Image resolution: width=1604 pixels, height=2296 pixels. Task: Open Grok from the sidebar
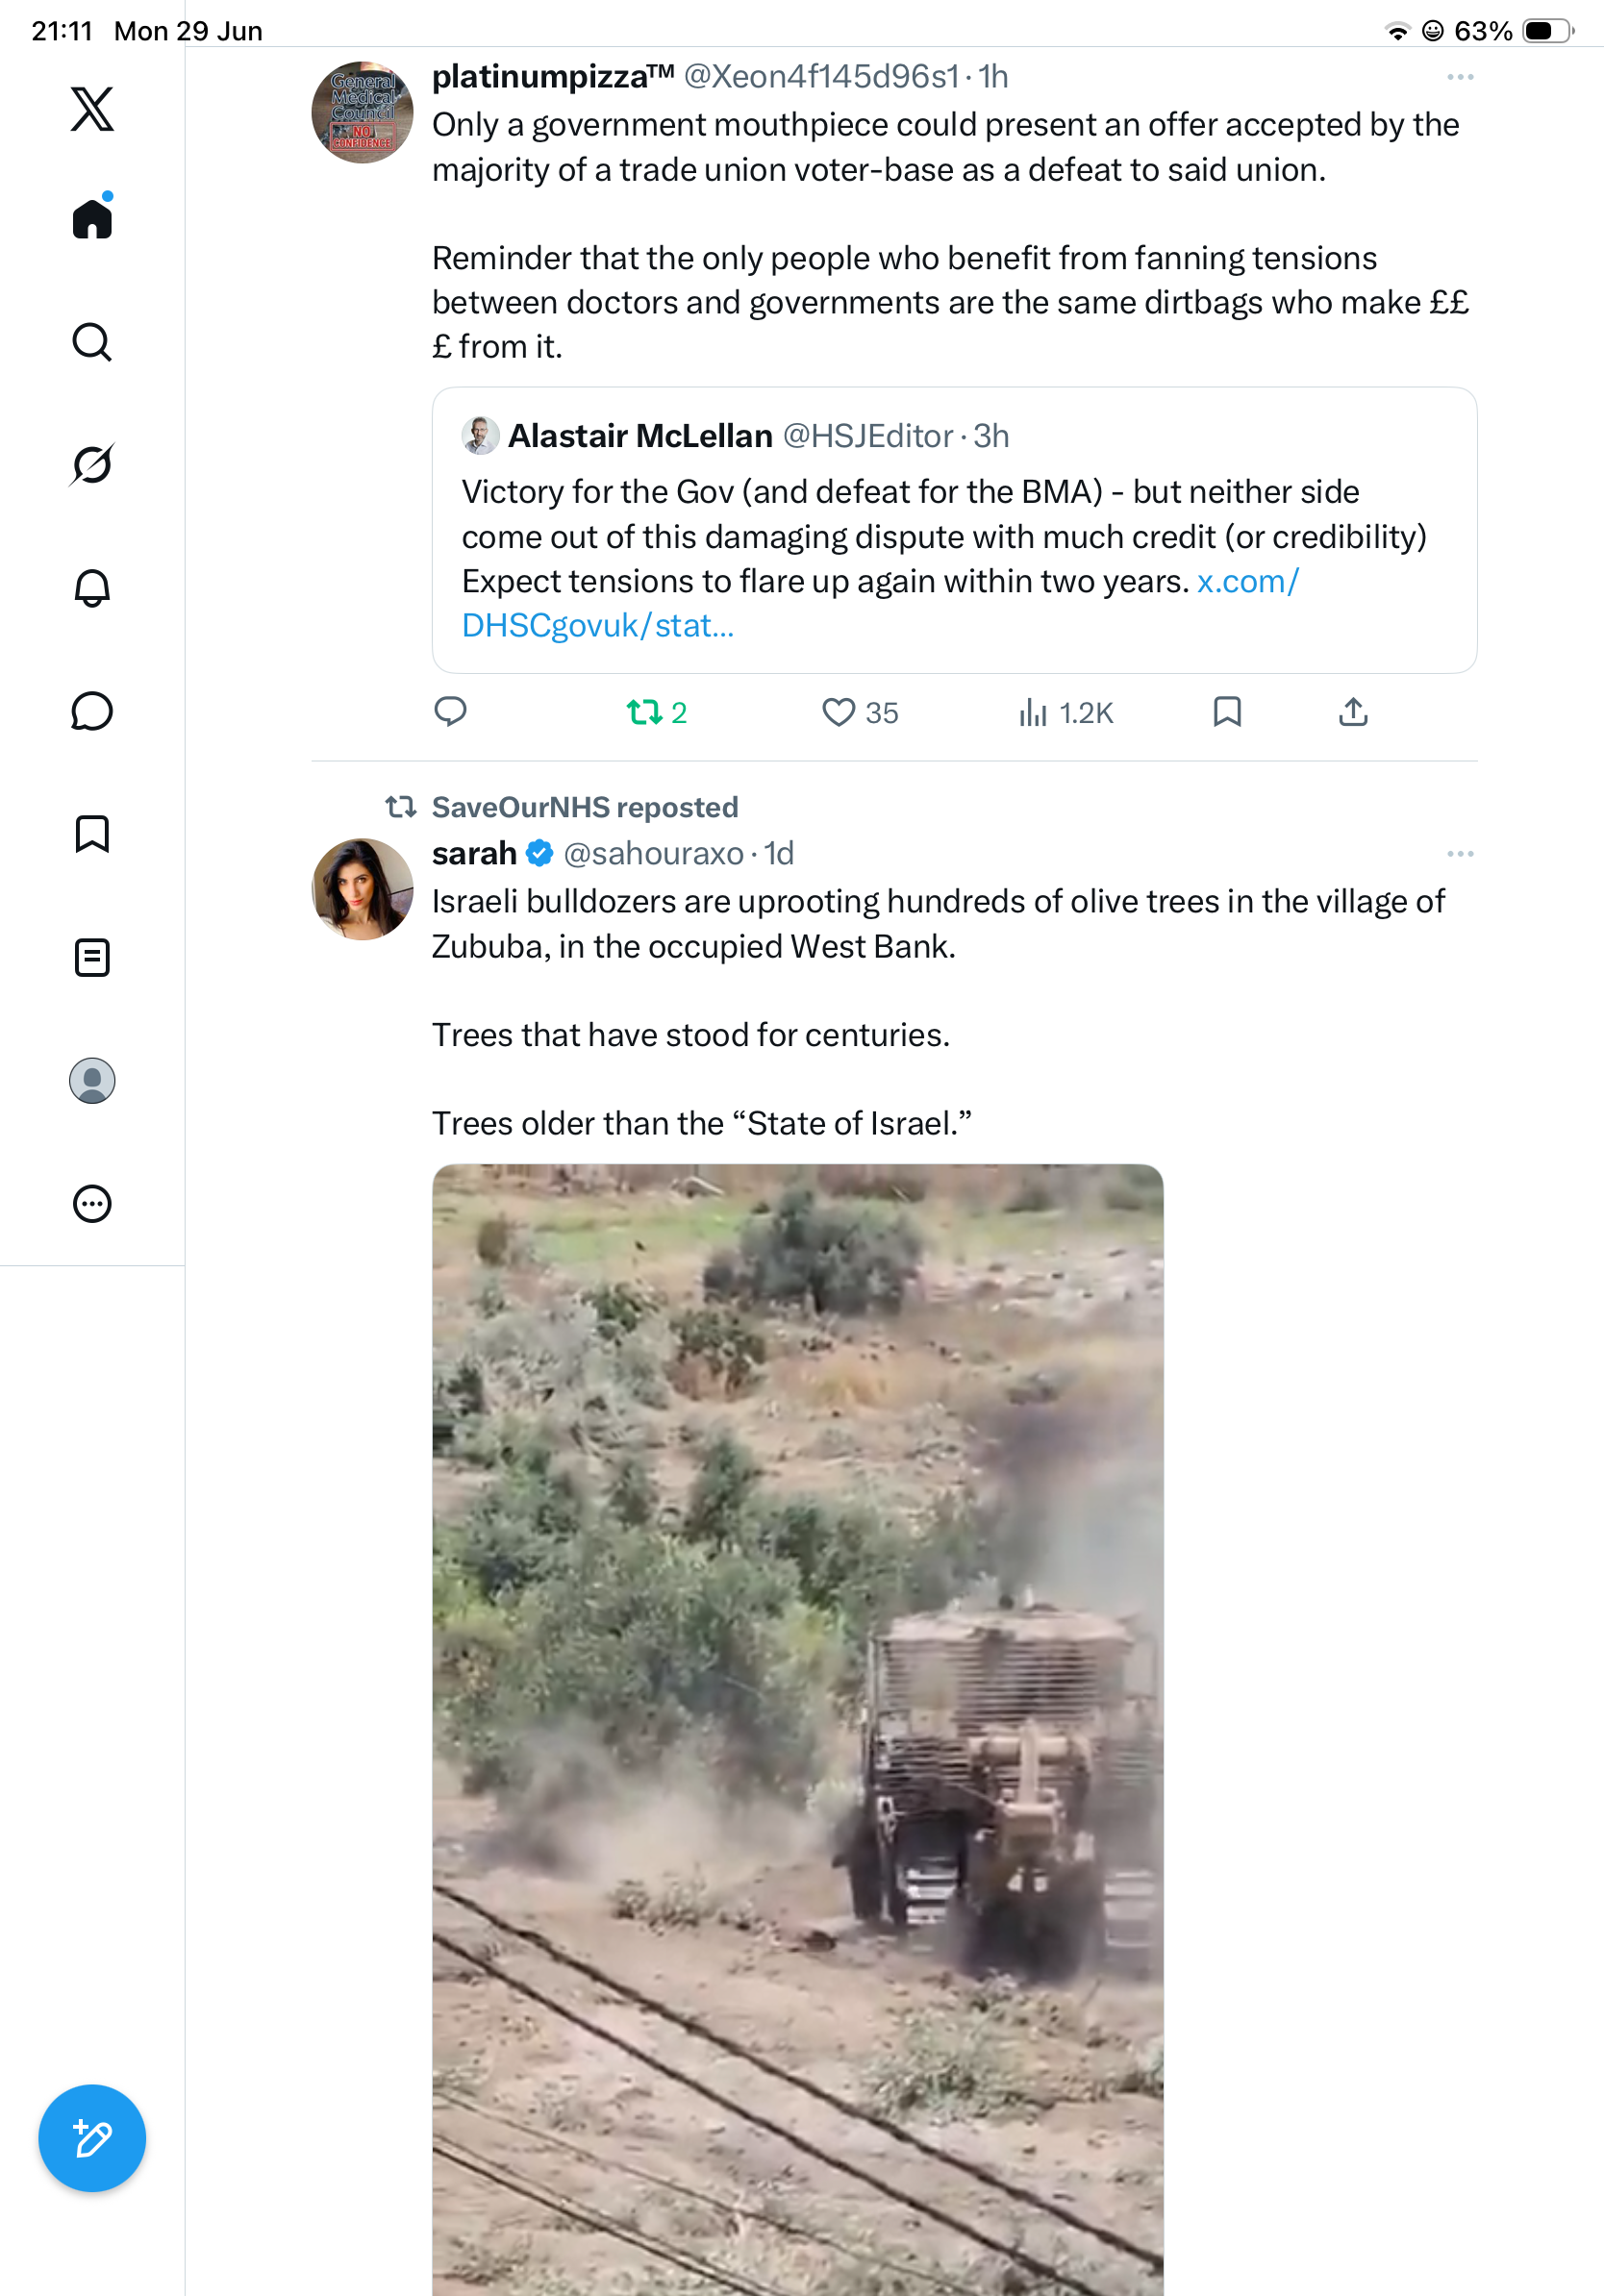point(92,464)
